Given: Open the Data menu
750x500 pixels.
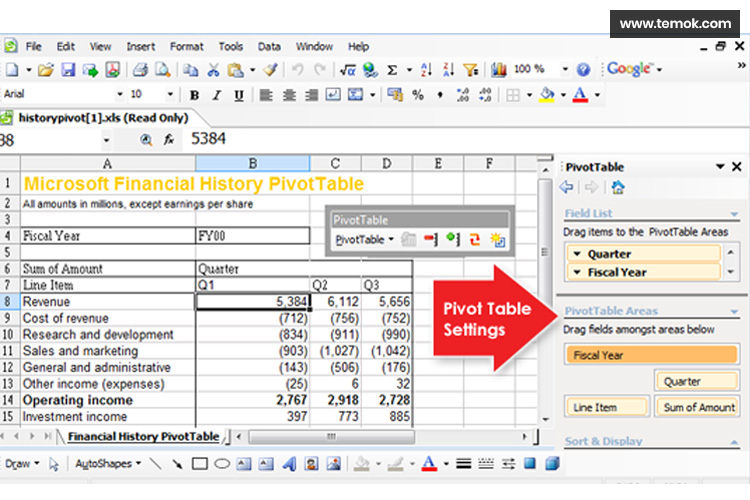Looking at the screenshot, I should pyautogui.click(x=269, y=46).
